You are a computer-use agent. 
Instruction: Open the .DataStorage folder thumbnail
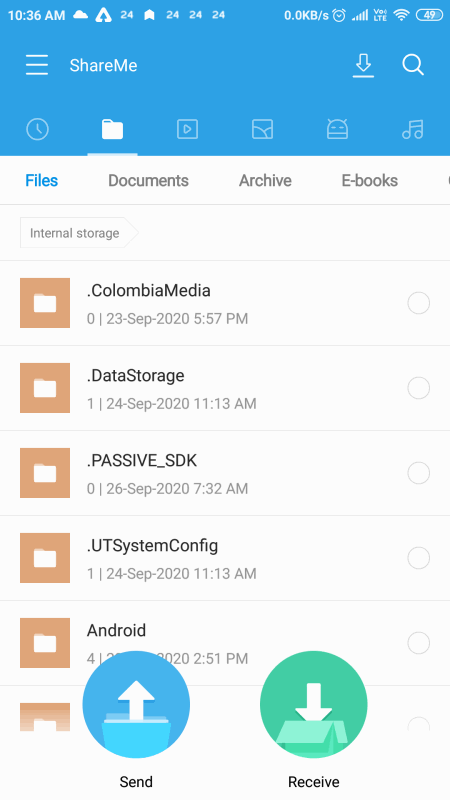[45, 388]
